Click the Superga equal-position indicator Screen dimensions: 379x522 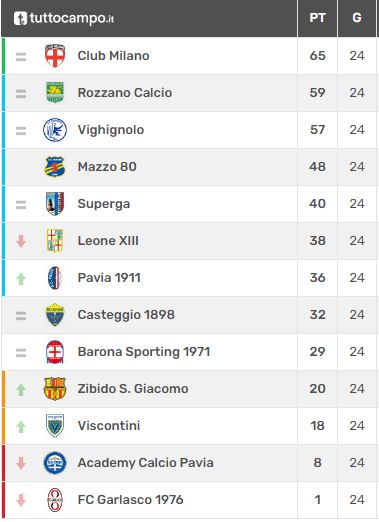[21, 205]
